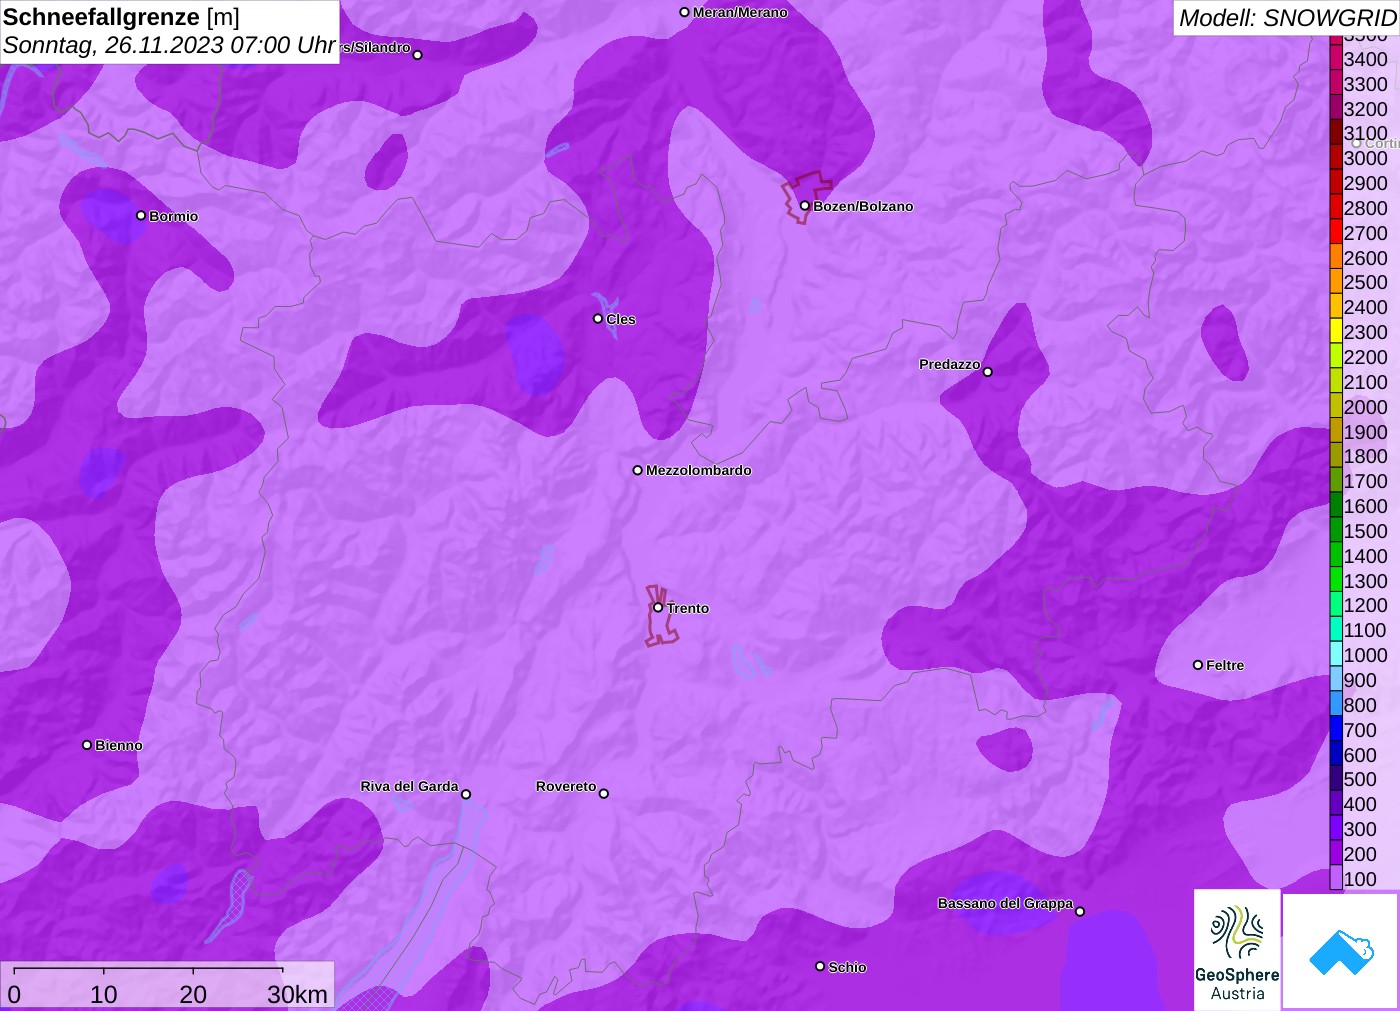The height and width of the screenshot is (1011, 1400).
Task: Click the Trento label text
Action: click(x=688, y=608)
